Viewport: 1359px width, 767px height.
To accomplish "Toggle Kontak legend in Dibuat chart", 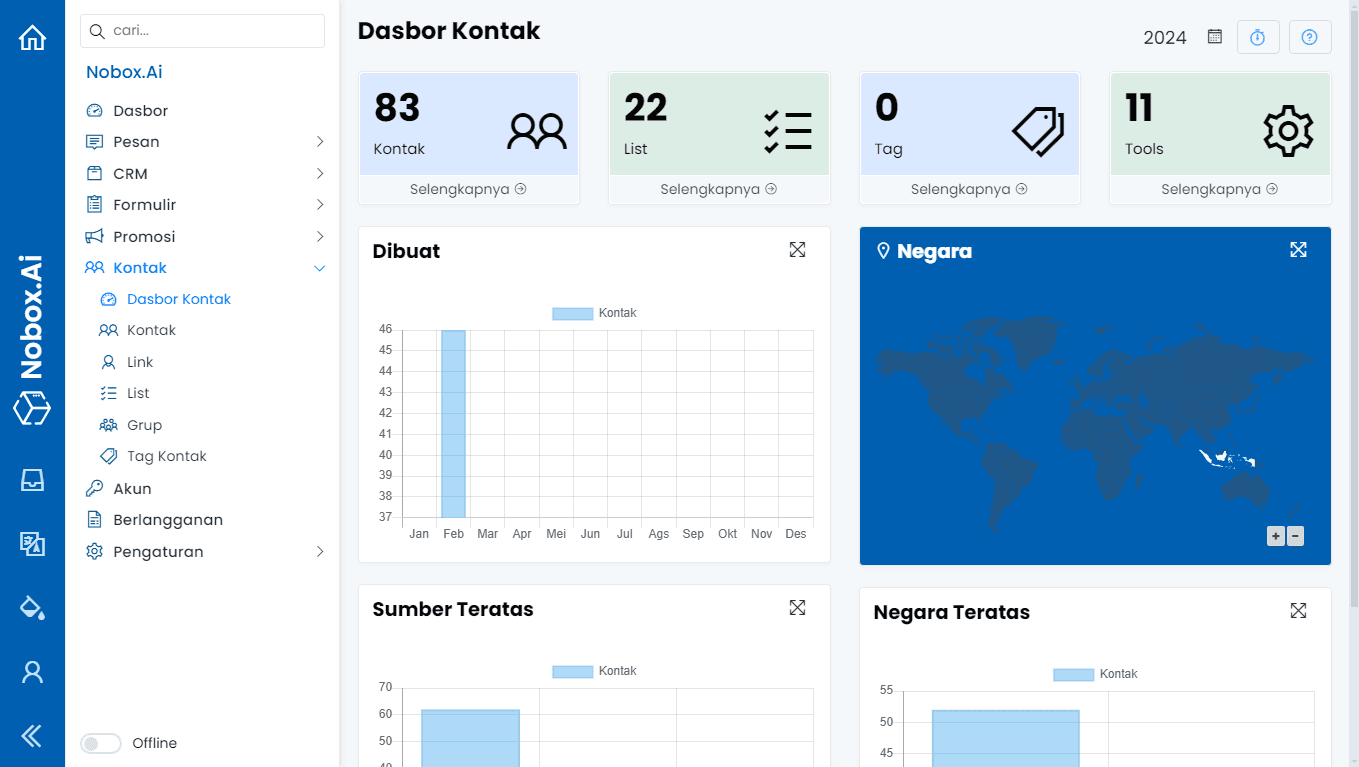I will coord(595,313).
